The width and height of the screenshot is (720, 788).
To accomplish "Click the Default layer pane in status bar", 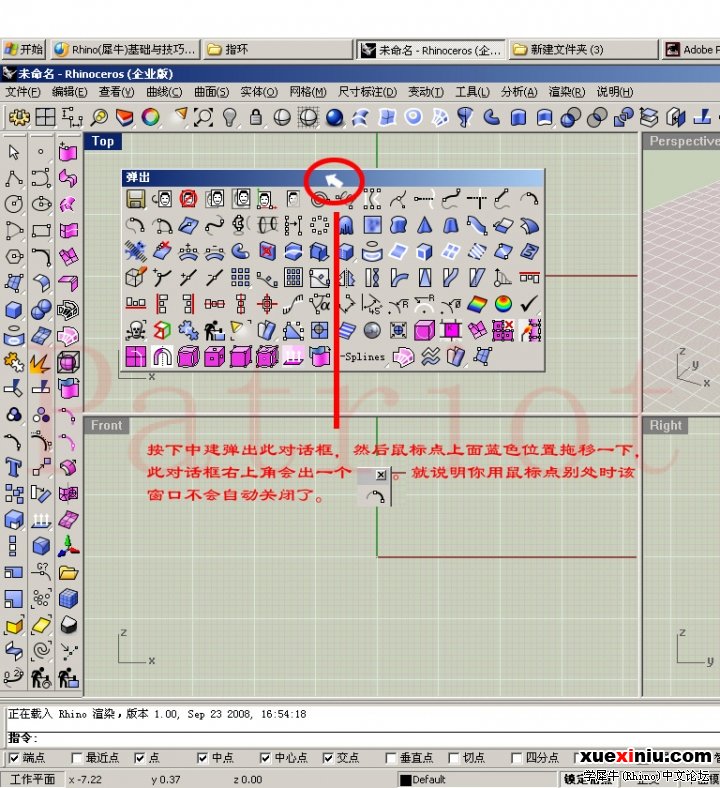I will 477,779.
